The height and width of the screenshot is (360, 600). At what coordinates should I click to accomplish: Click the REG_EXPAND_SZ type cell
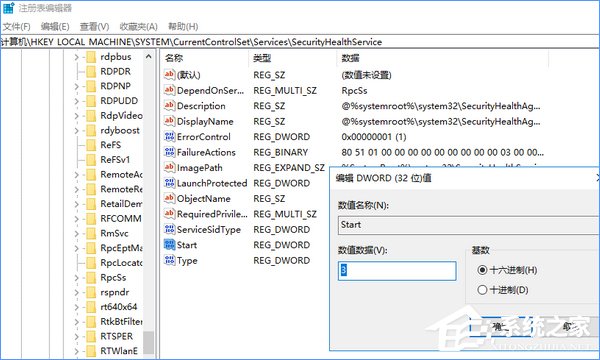(x=289, y=168)
